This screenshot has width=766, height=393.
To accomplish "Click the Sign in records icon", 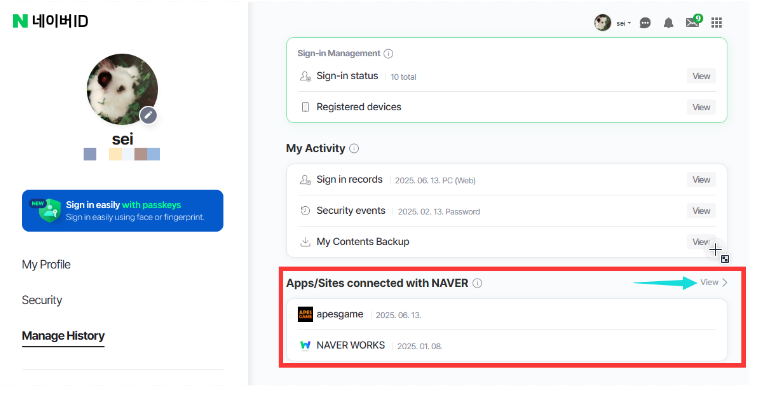I will pyautogui.click(x=305, y=180).
